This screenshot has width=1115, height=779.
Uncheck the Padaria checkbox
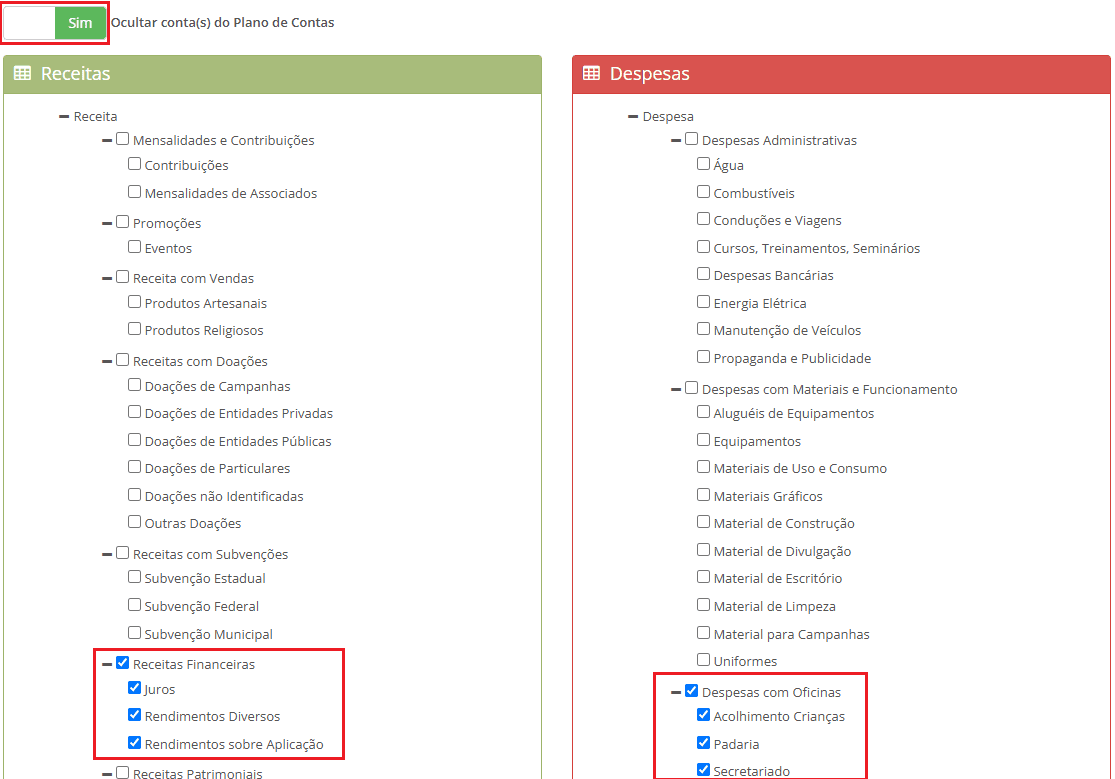703,743
